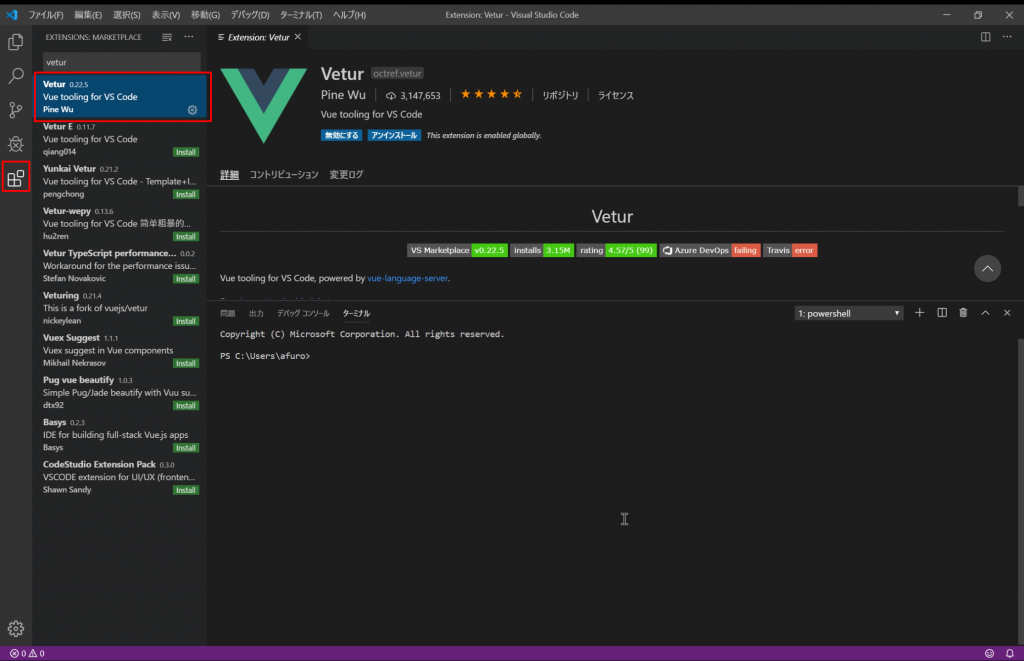Click the 無効にする button
1024x661 pixels.
342,135
